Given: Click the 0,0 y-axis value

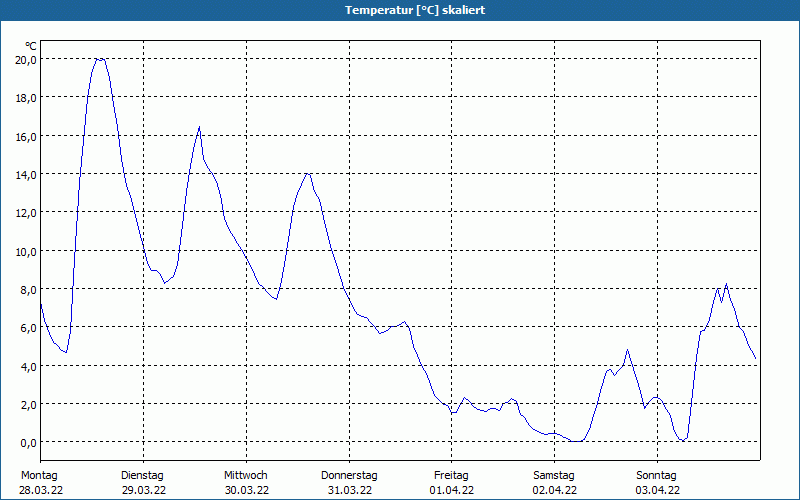Looking at the screenshot, I should [27, 442].
